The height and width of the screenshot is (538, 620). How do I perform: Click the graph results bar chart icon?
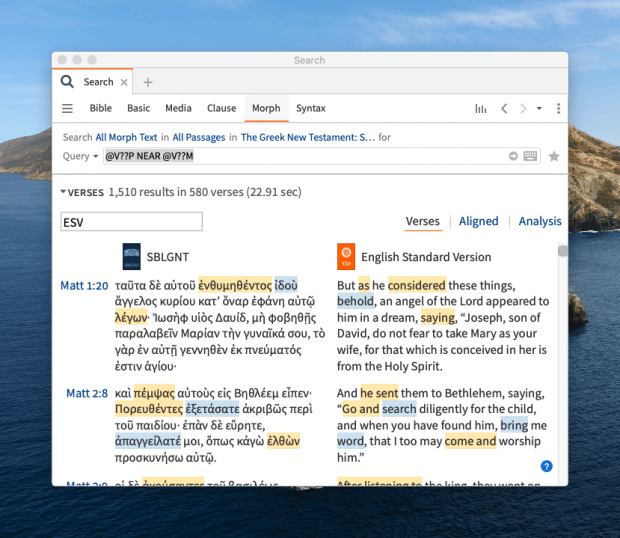(x=480, y=109)
